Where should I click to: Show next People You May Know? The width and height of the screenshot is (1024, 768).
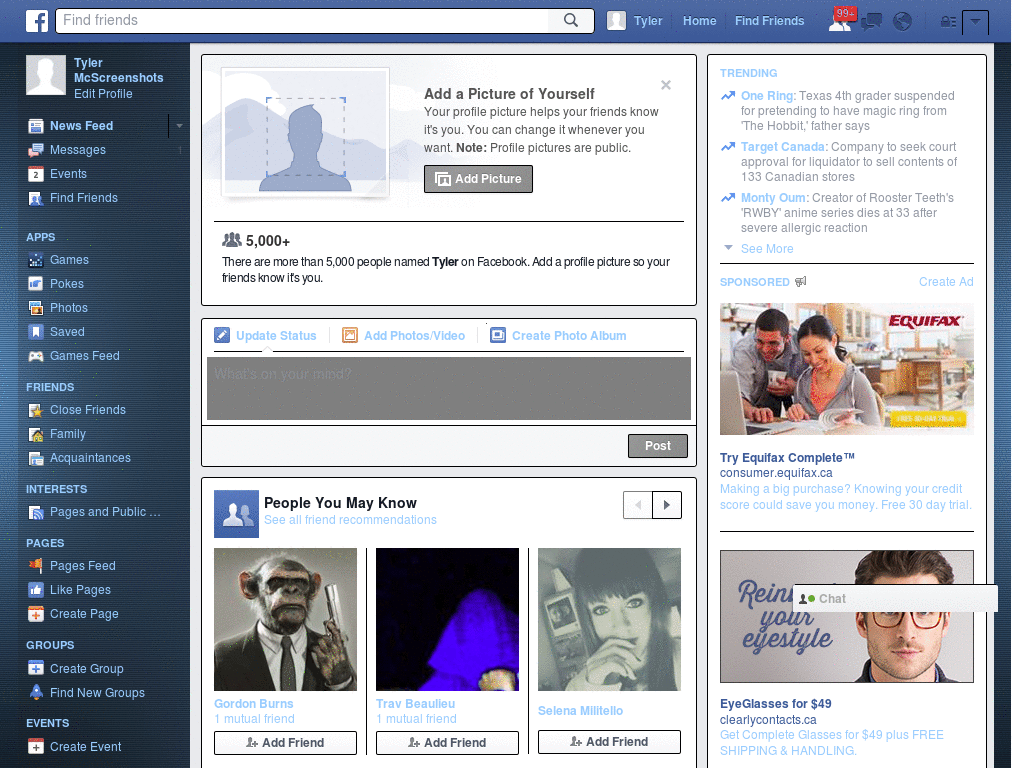point(667,505)
